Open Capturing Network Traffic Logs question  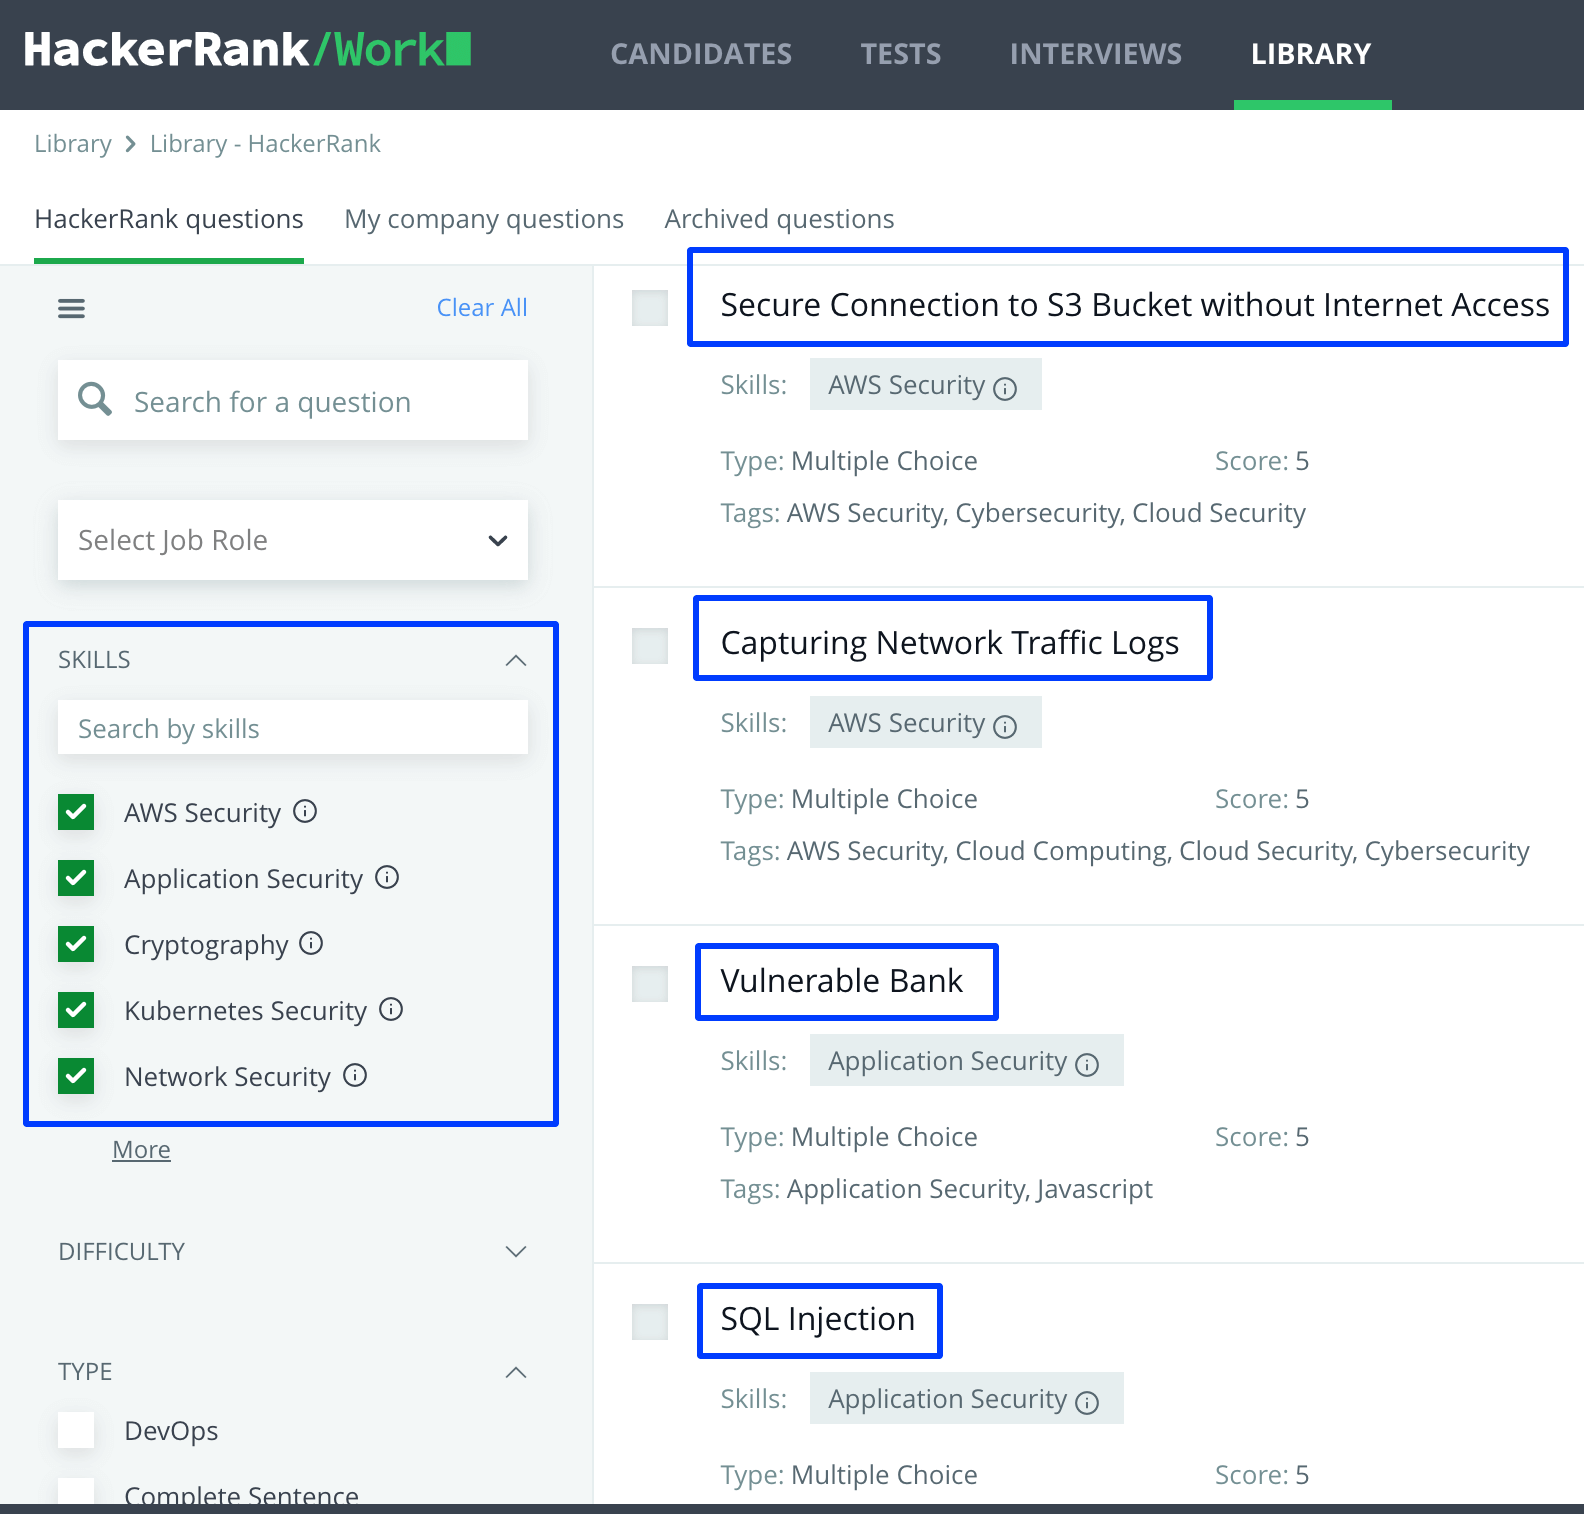tap(950, 643)
